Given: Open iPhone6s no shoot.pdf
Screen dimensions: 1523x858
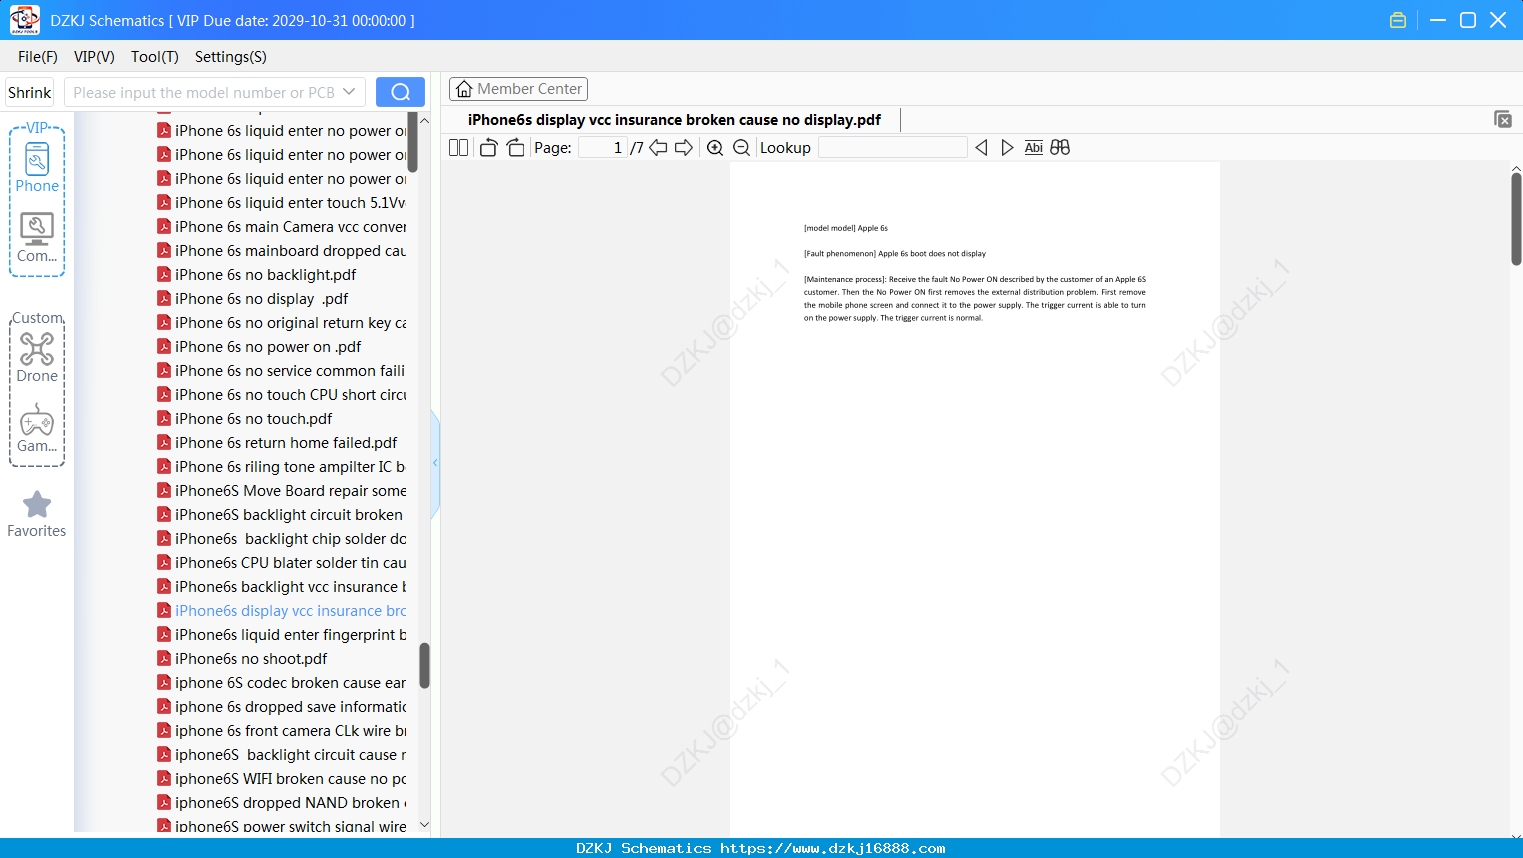Looking at the screenshot, I should tap(251, 658).
